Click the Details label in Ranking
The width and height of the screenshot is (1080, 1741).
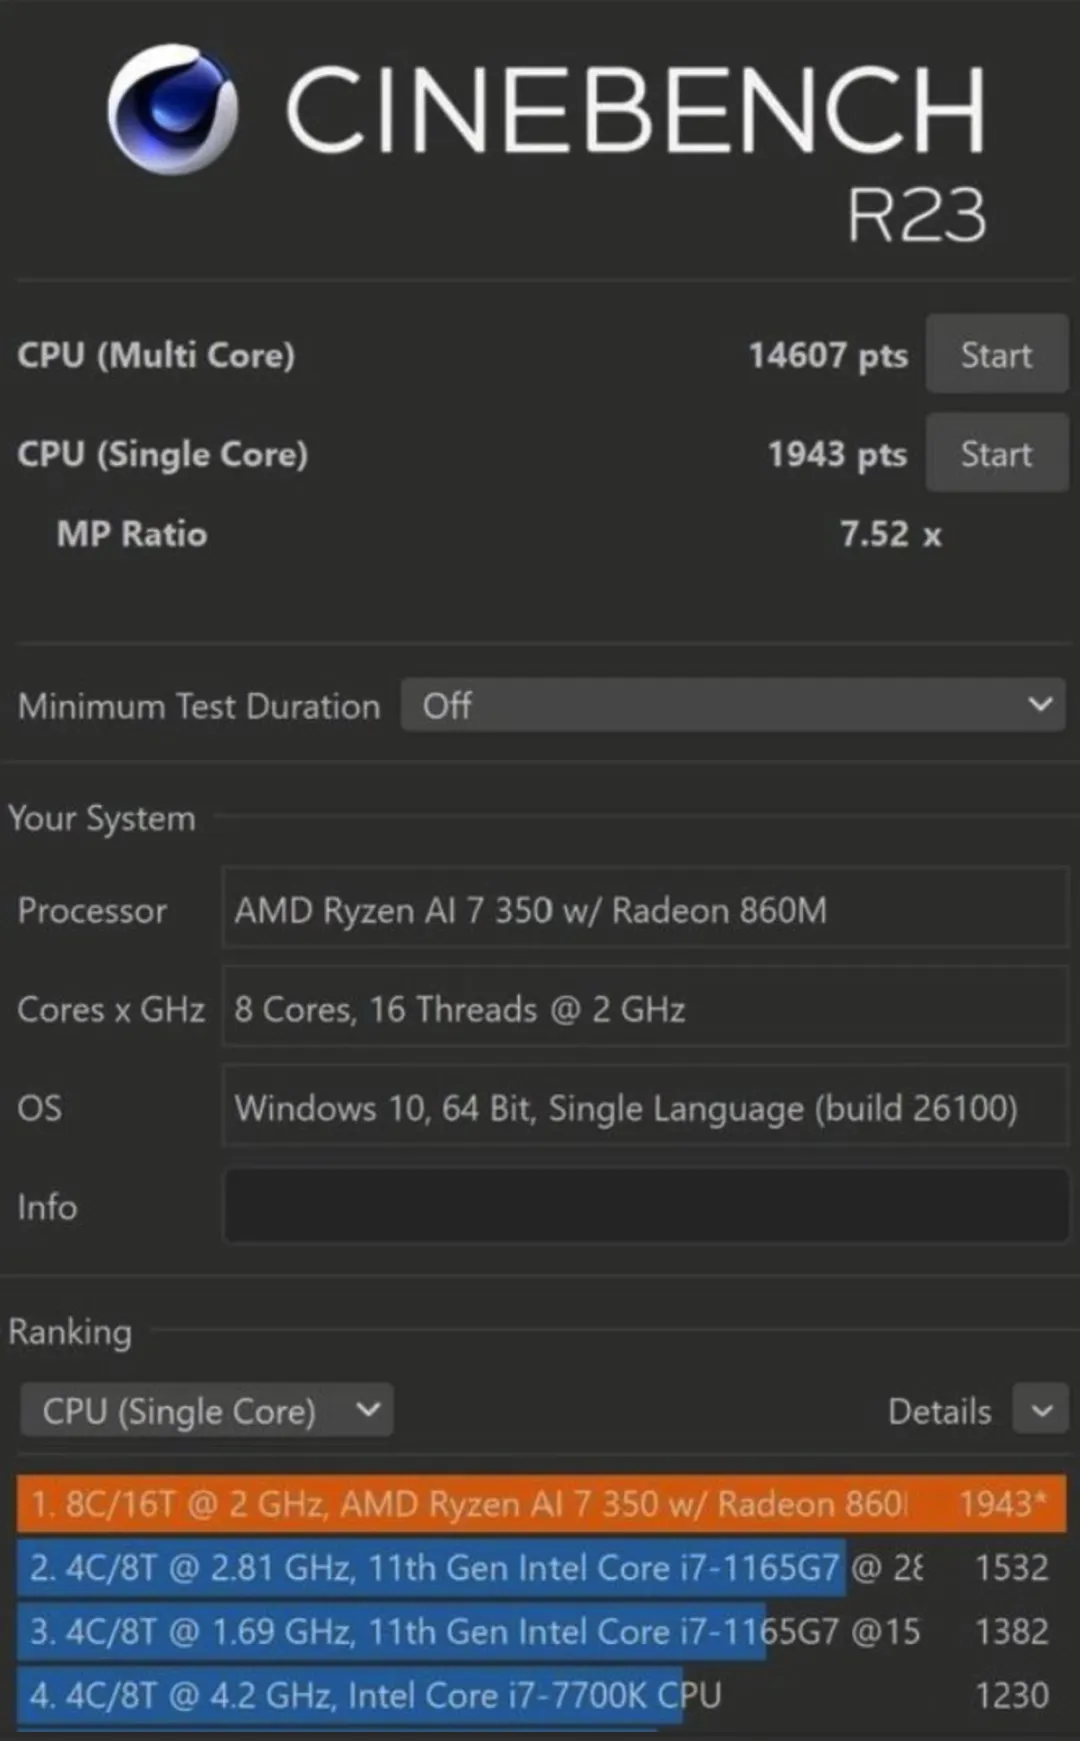(939, 1411)
